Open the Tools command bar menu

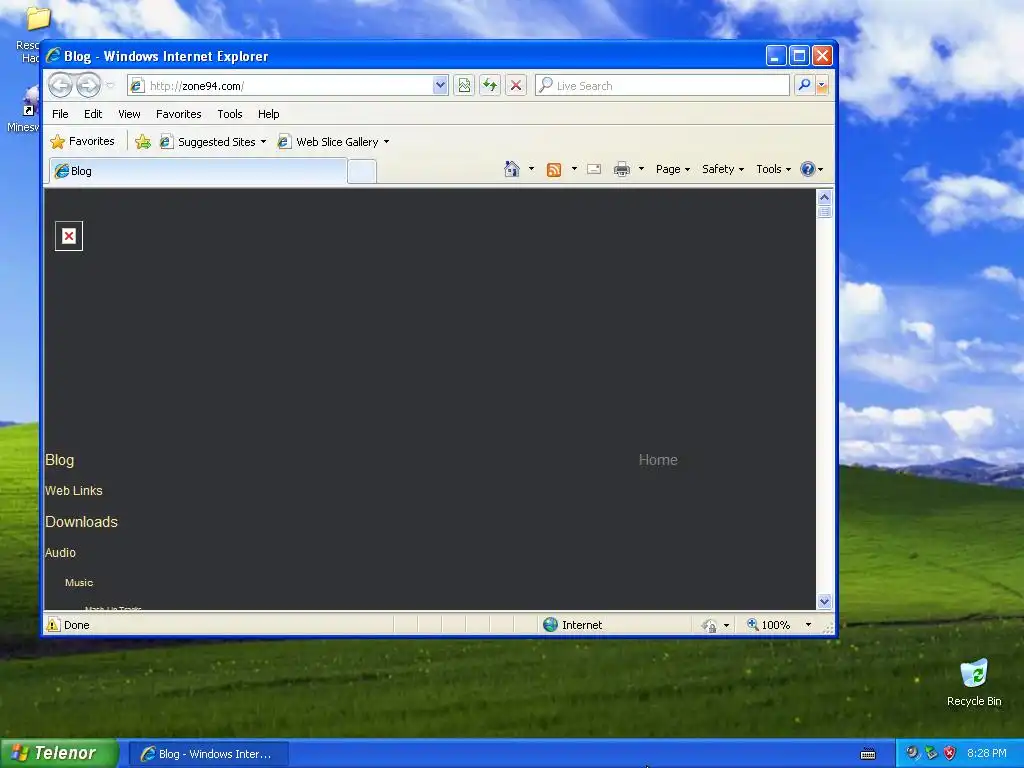click(x=773, y=169)
